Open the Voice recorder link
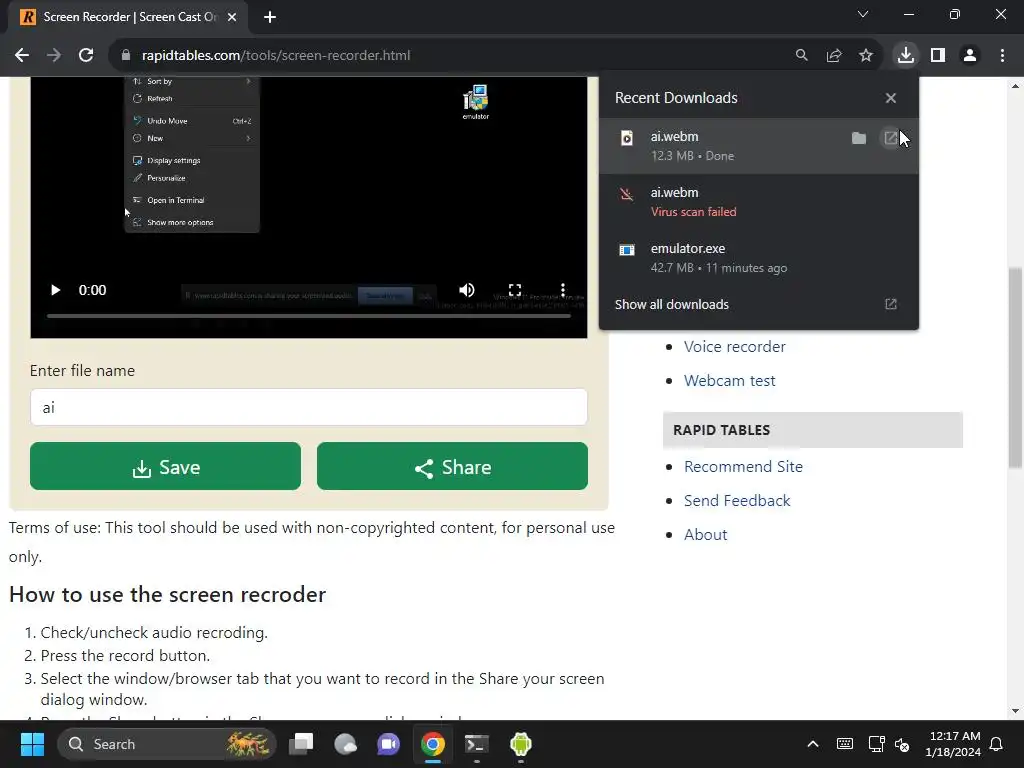This screenshot has height=768, width=1024. click(735, 347)
